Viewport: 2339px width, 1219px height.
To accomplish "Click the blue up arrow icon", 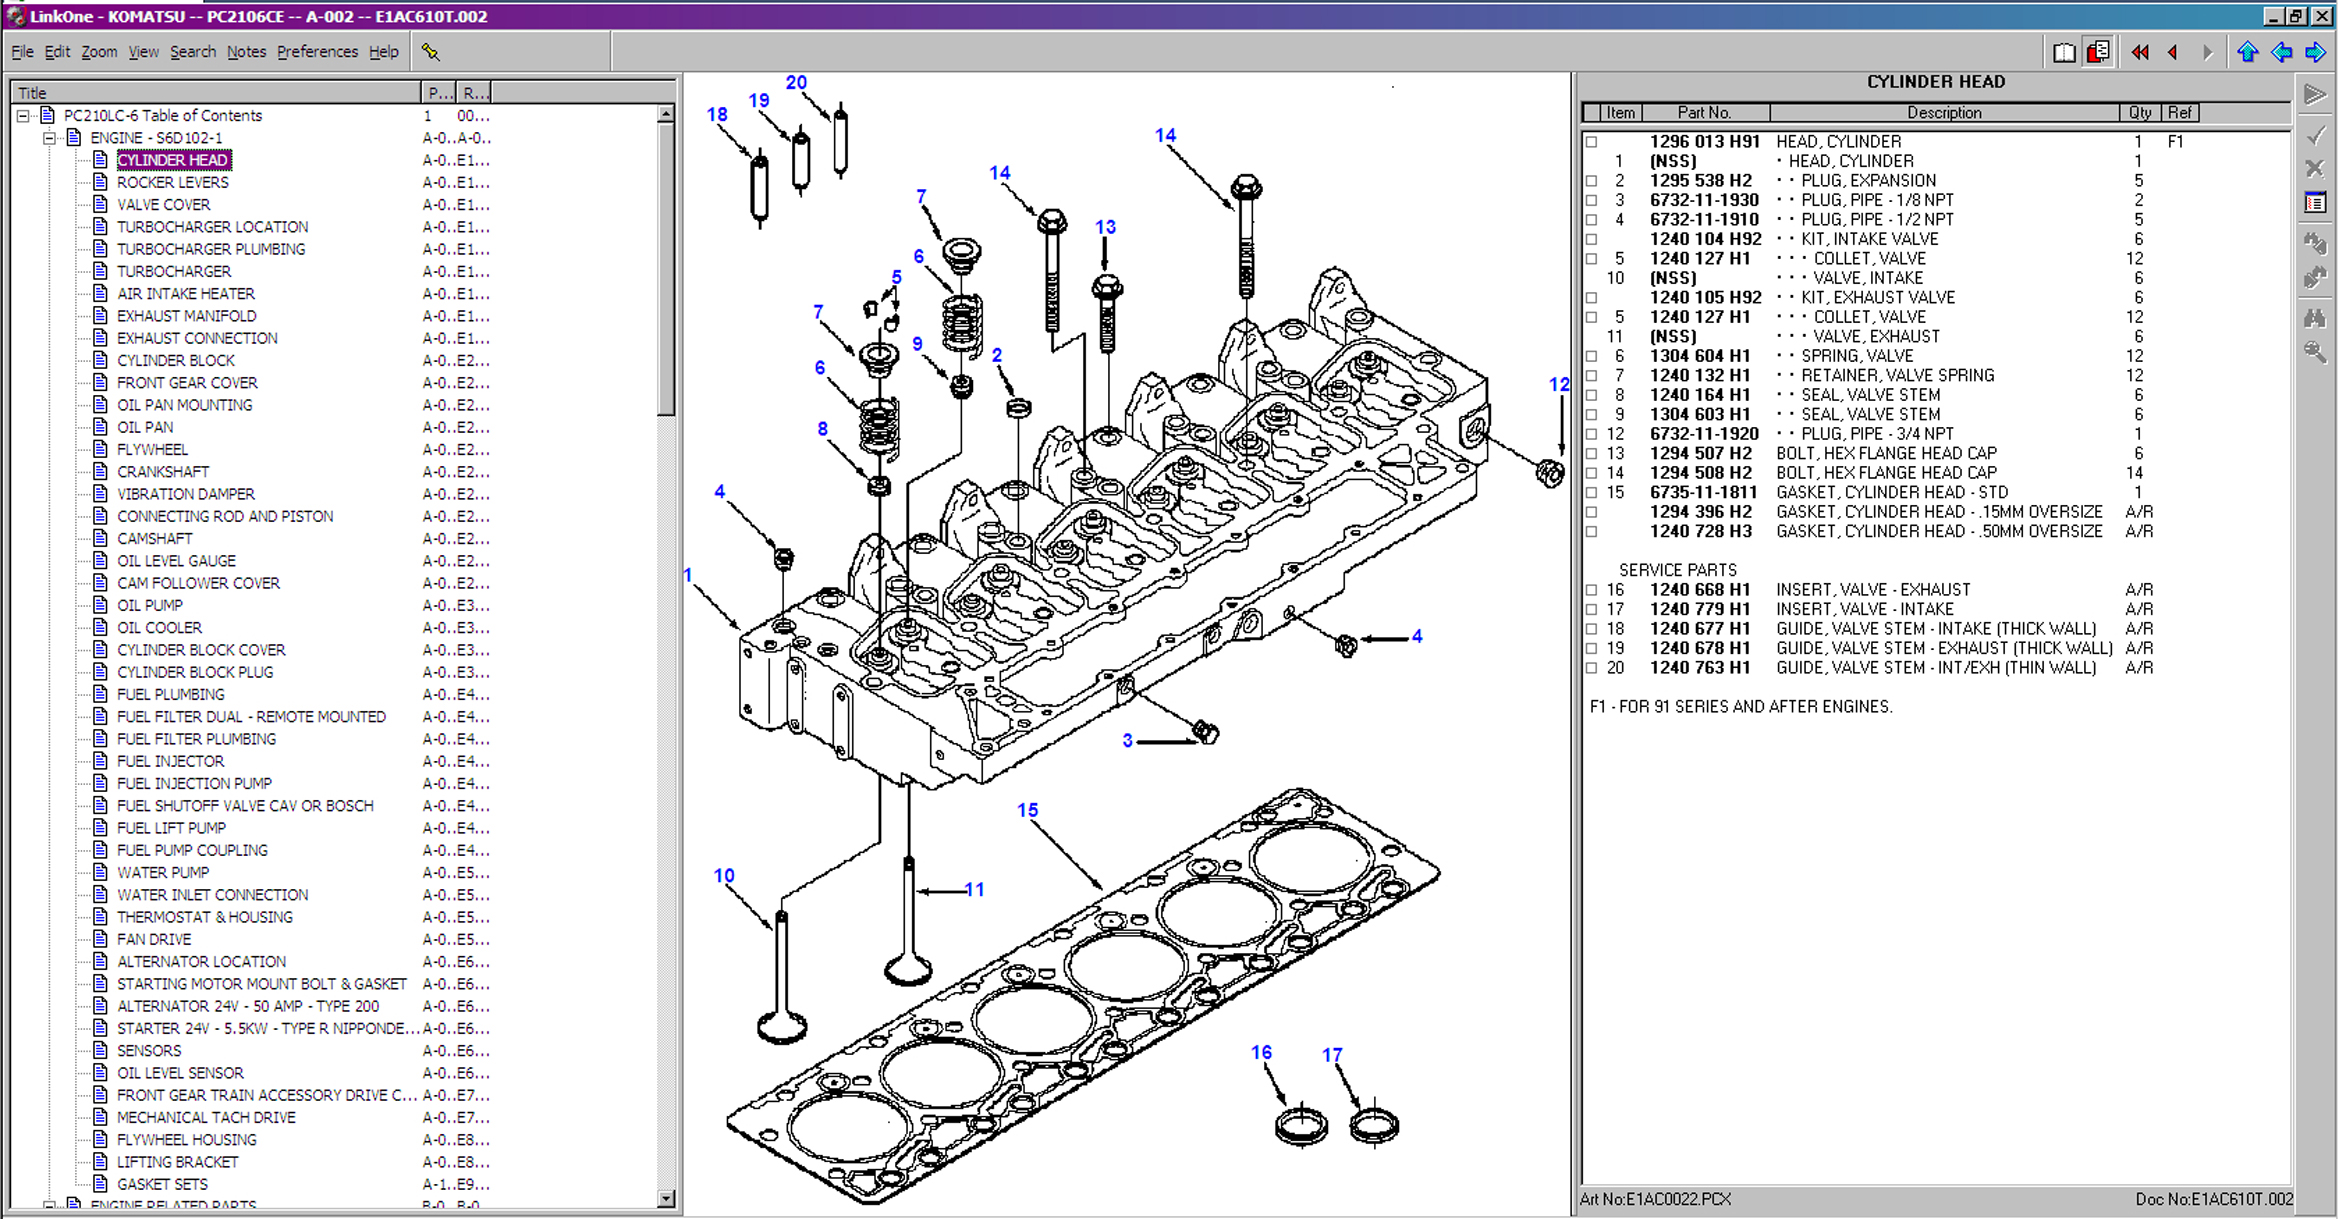I will click(x=2247, y=52).
